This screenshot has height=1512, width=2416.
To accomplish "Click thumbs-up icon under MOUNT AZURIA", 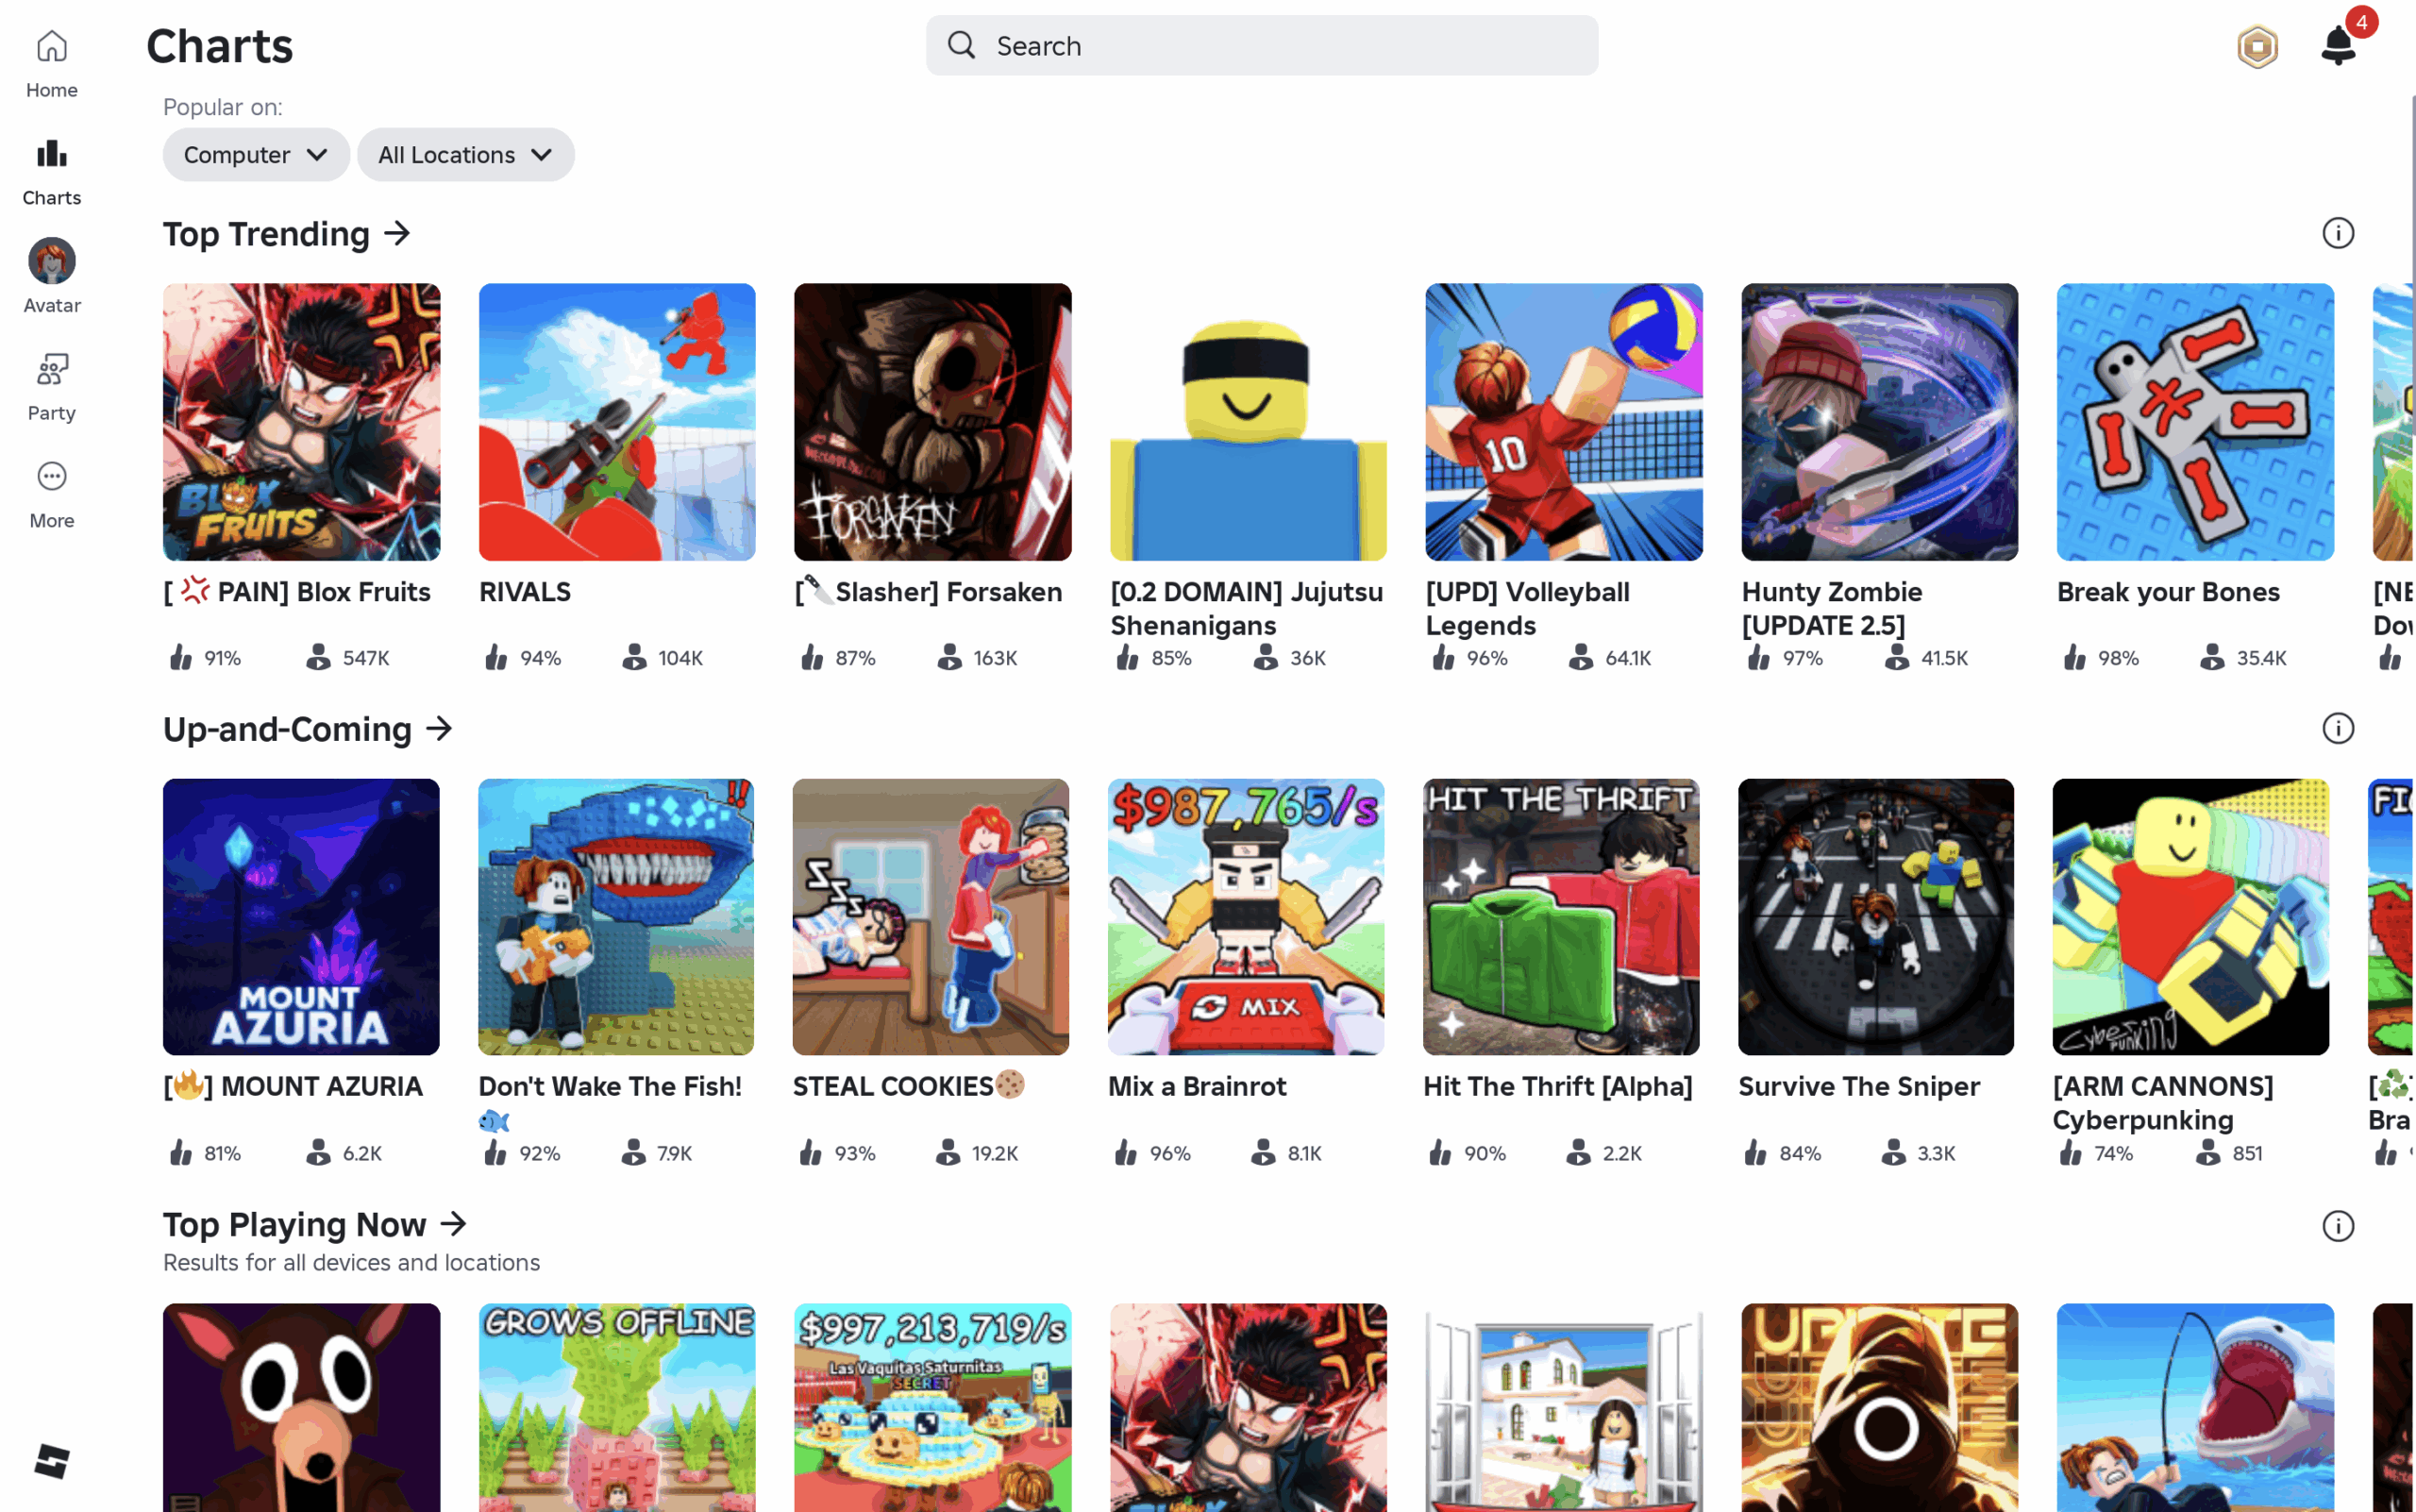I will [x=181, y=1152].
